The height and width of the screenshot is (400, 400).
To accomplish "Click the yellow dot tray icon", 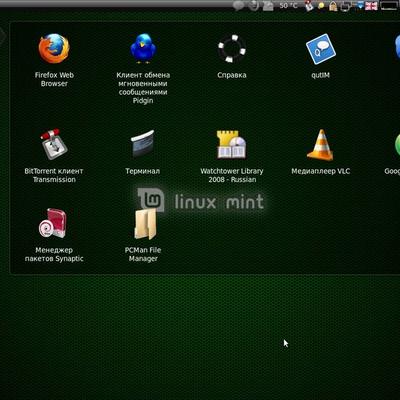I will click(x=322, y=6).
